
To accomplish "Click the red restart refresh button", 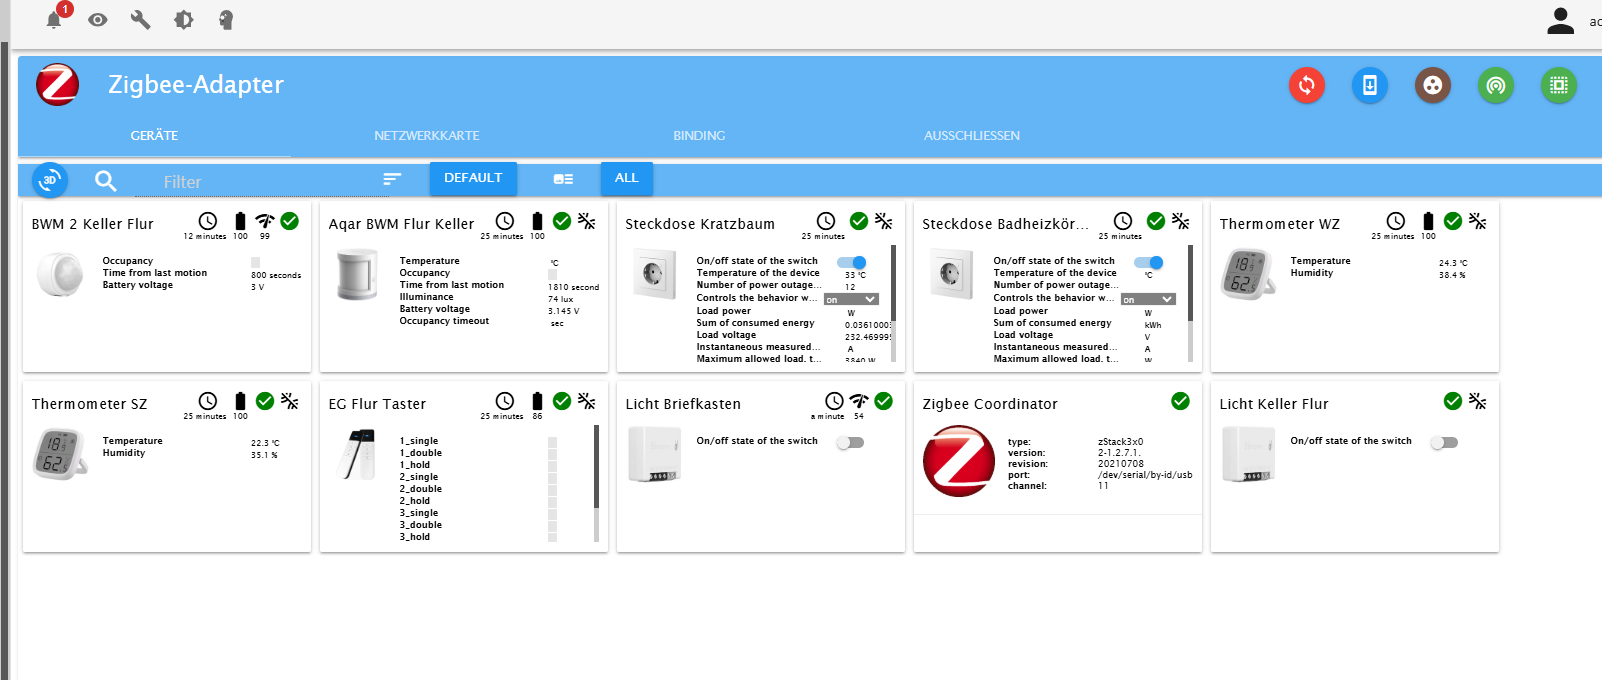I will pos(1307,85).
